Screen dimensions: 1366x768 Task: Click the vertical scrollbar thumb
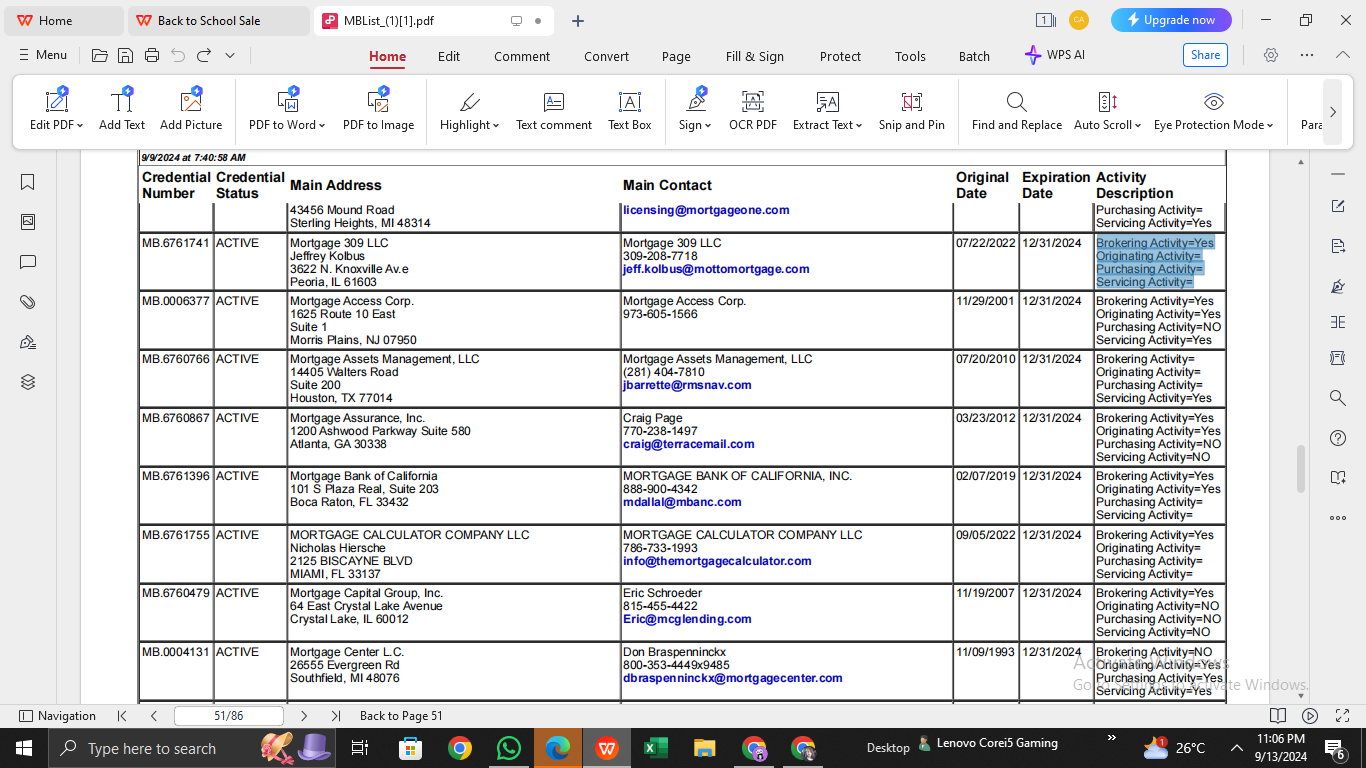1301,469
